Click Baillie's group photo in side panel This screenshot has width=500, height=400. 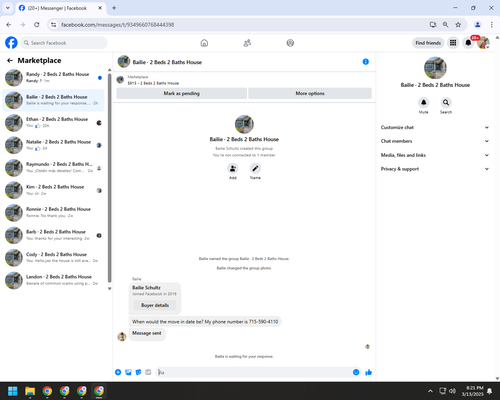435,68
